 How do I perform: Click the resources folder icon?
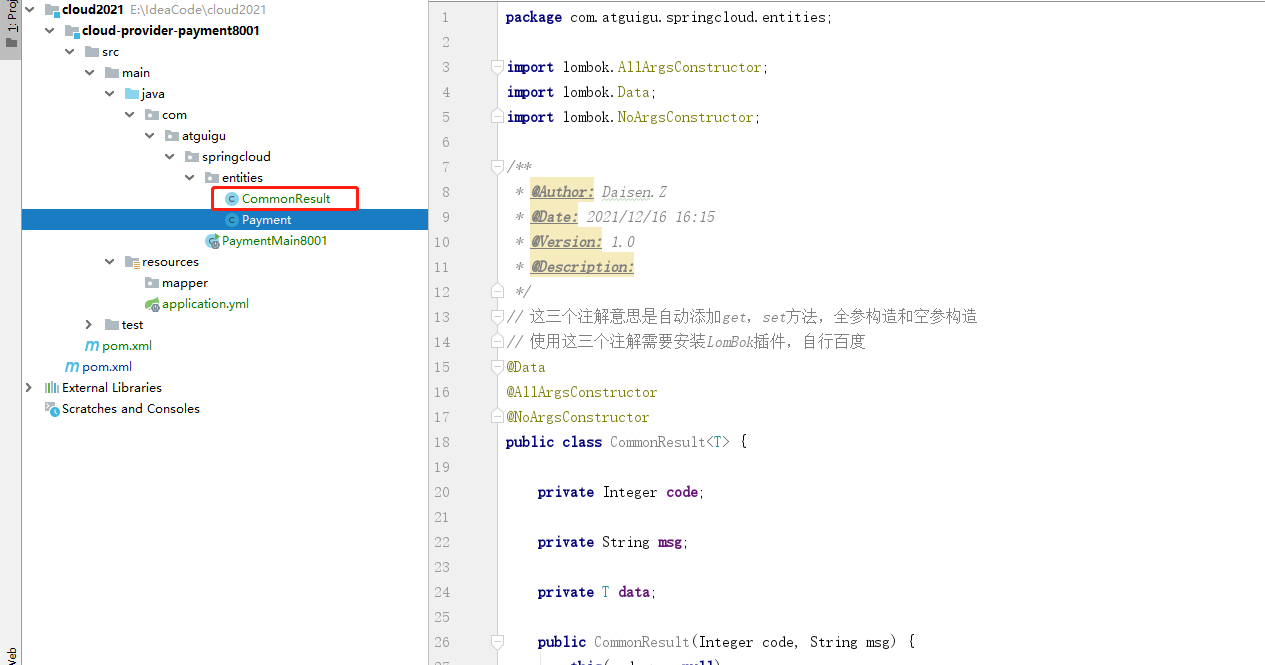[132, 261]
